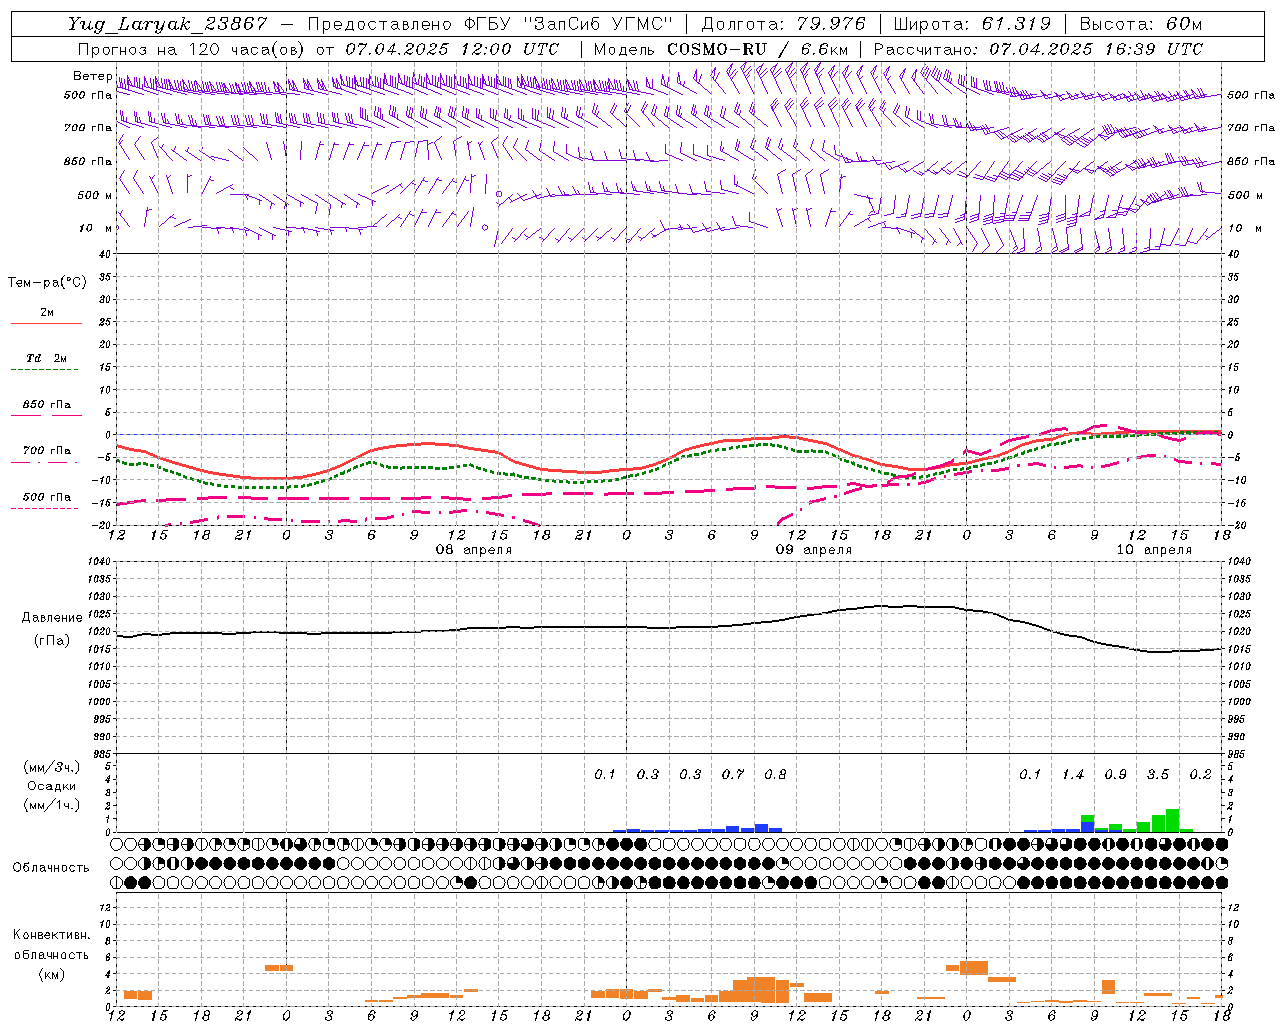This screenshot has width=1280, height=1024.
Task: Click the 10 апреля date label
Action: click(1154, 550)
